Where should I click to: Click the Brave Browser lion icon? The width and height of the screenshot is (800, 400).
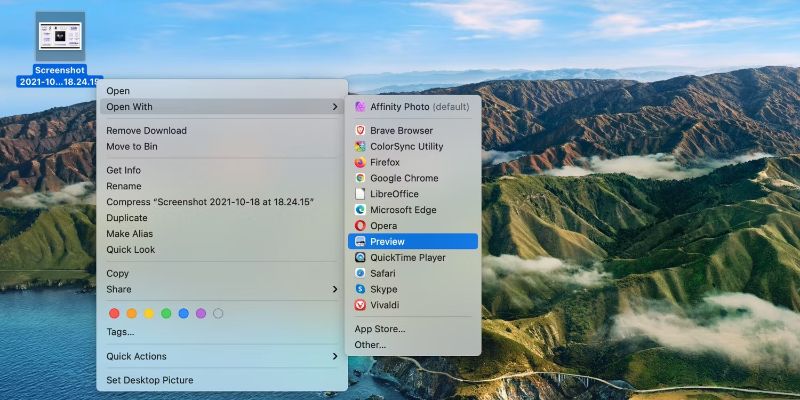[360, 131]
